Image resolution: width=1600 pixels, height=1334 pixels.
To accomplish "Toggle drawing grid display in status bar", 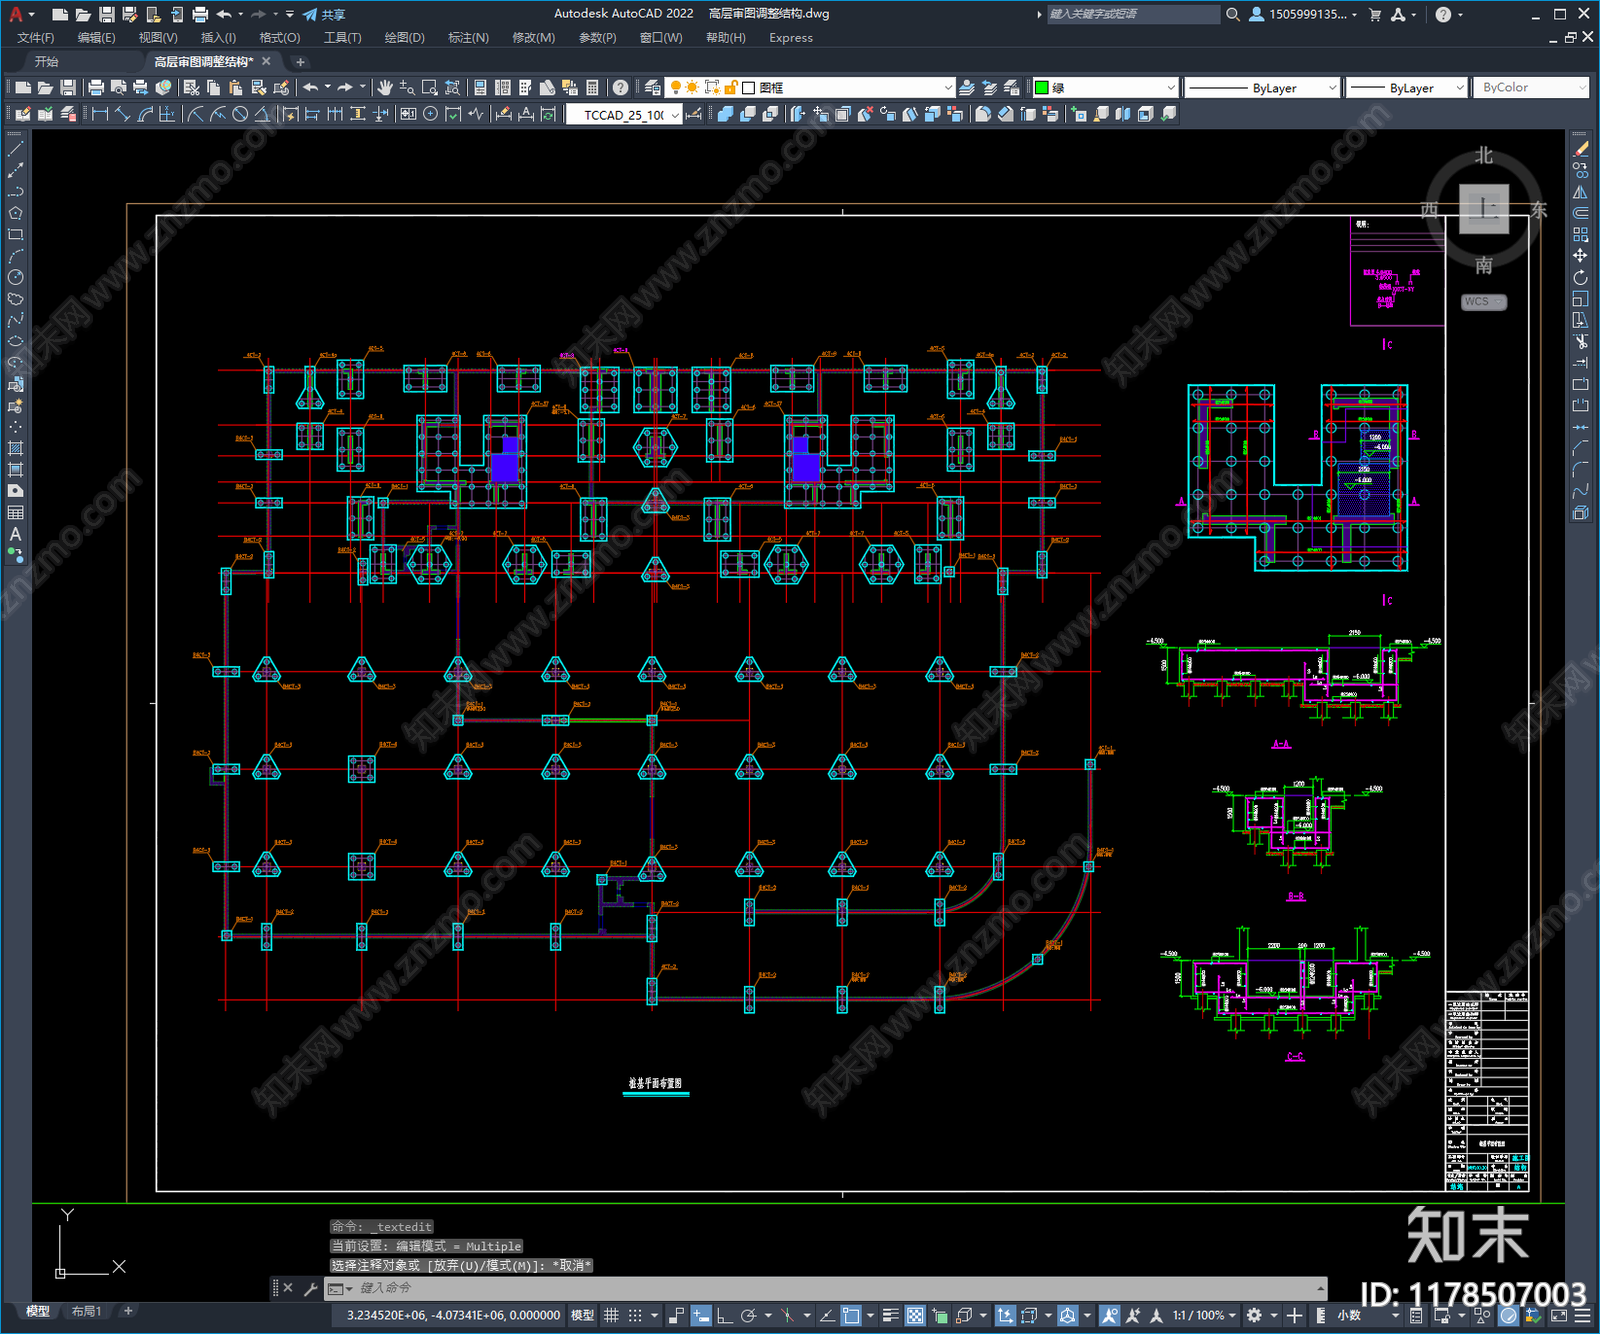I will point(611,1315).
